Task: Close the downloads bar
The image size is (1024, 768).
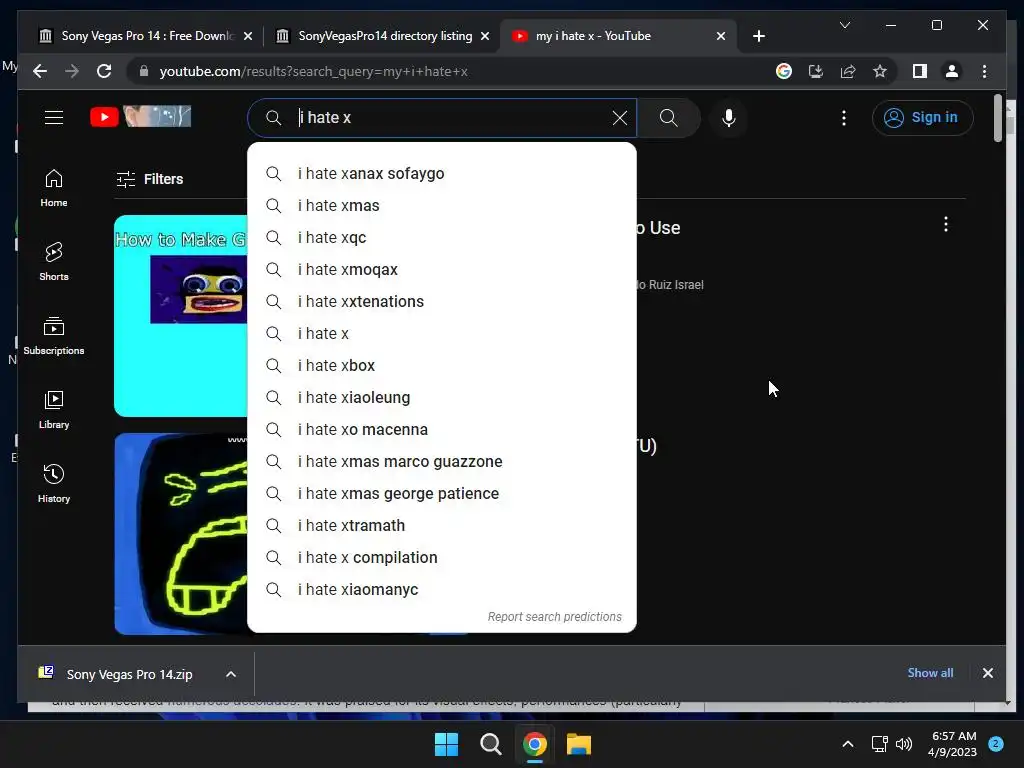Action: coord(987,673)
